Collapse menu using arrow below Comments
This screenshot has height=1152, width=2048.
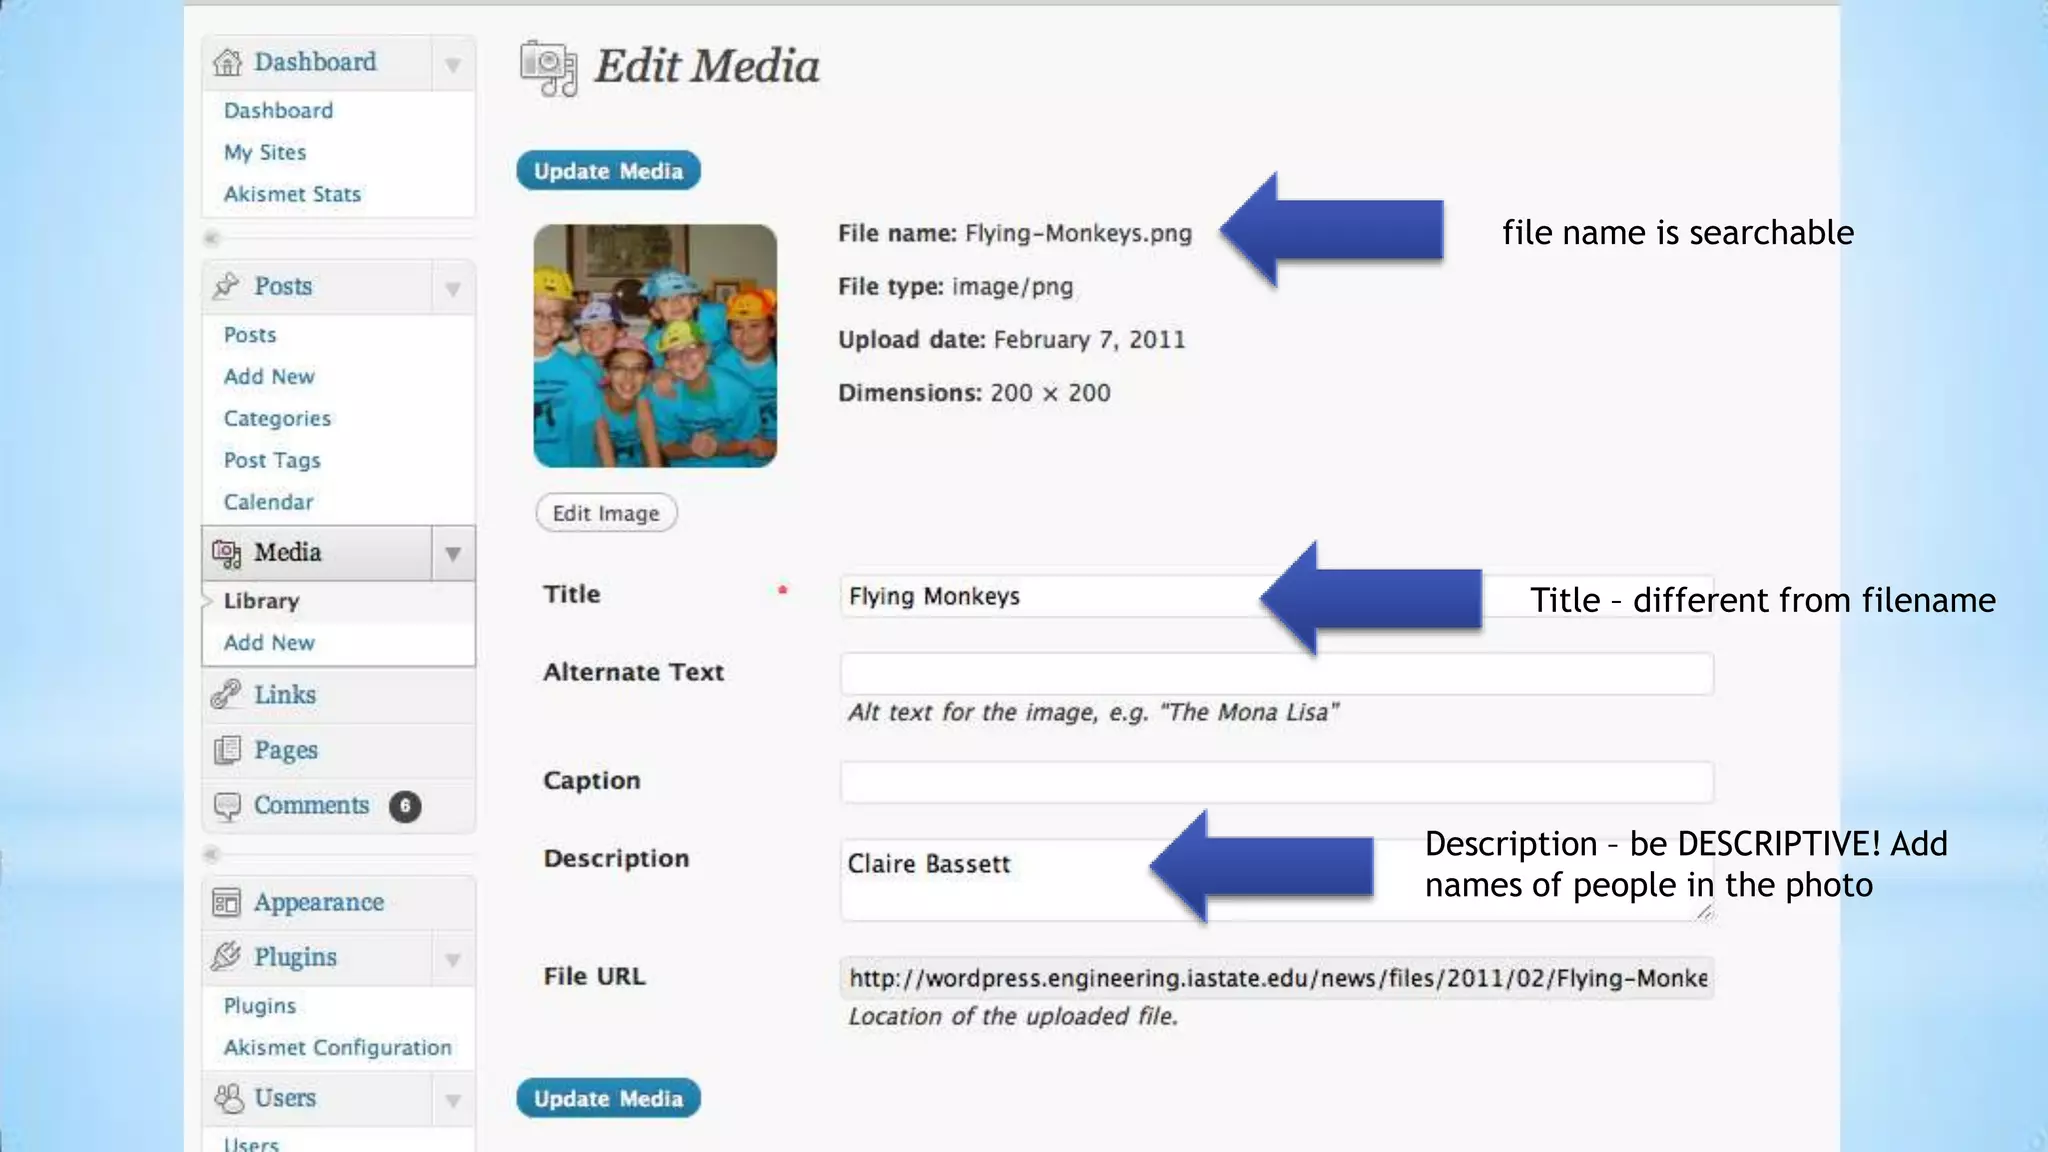[211, 854]
